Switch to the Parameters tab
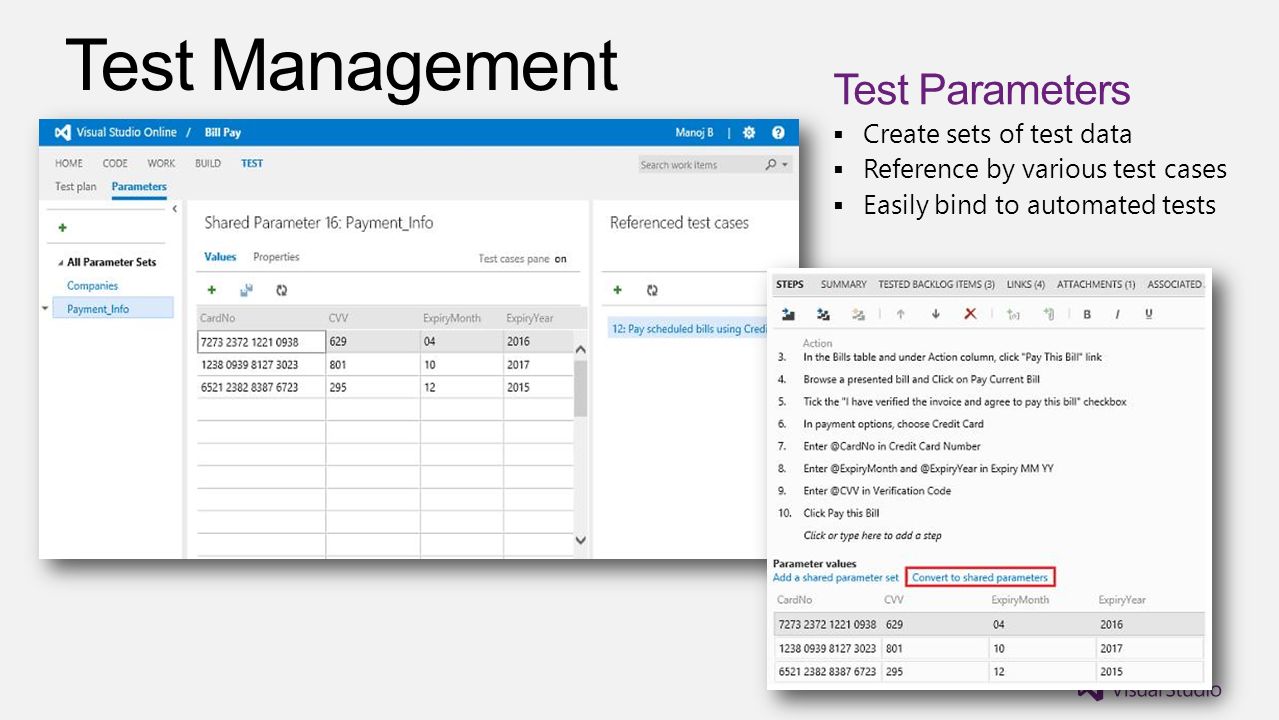The image size is (1279, 720). (139, 186)
